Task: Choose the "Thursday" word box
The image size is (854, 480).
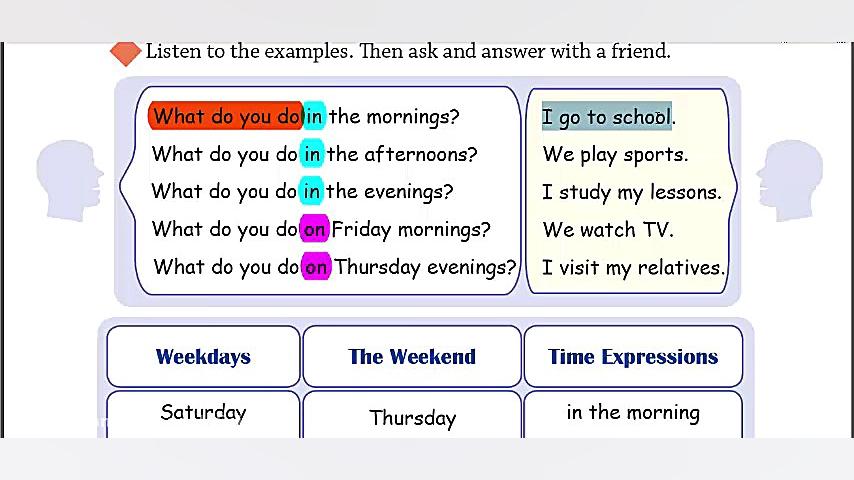Action: coord(412,416)
